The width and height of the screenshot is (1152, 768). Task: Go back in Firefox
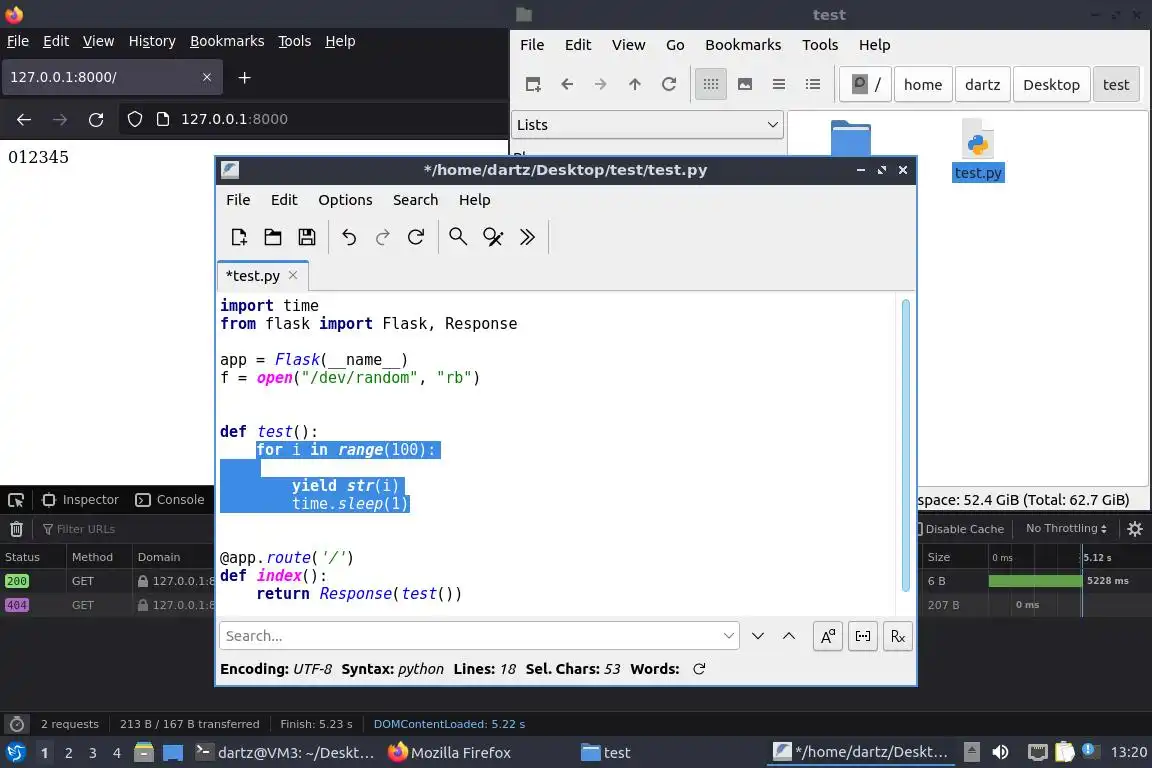pyautogui.click(x=24, y=119)
